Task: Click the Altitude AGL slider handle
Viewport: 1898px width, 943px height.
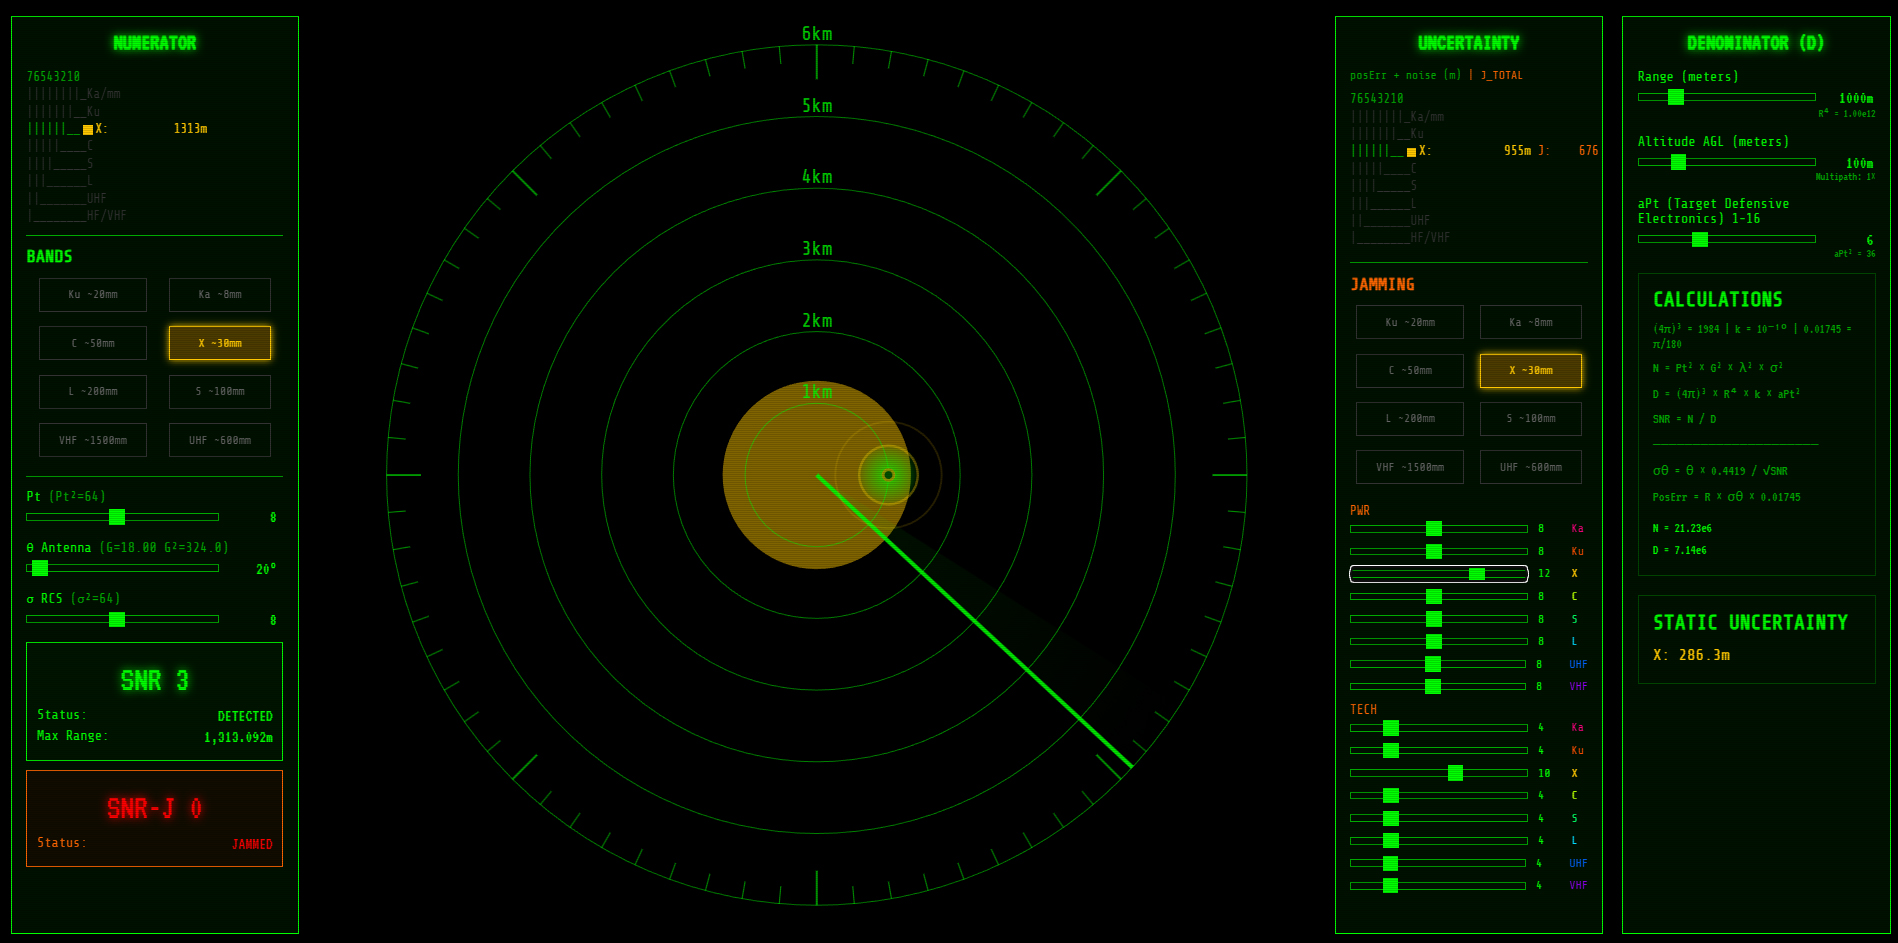Action: (1678, 162)
